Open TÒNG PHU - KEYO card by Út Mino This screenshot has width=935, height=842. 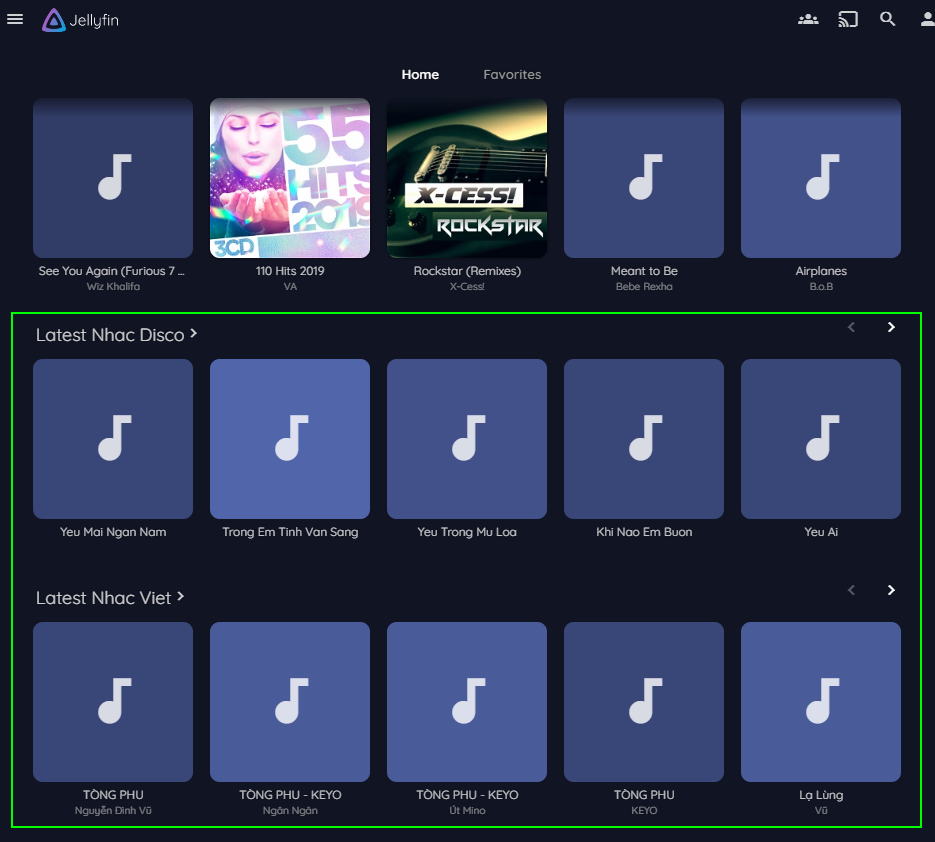coord(467,702)
